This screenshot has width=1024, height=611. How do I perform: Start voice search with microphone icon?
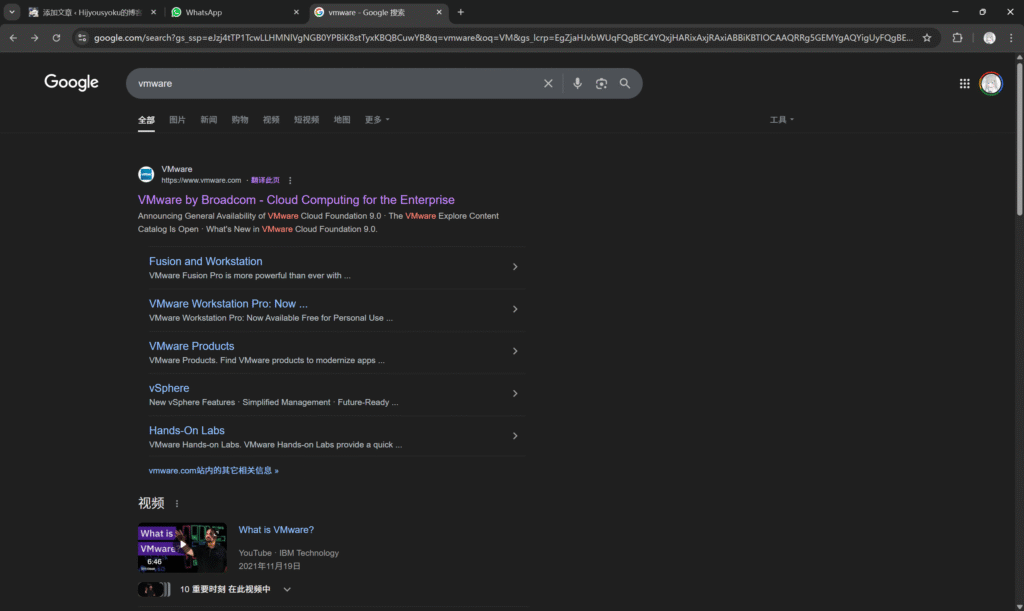(x=577, y=84)
